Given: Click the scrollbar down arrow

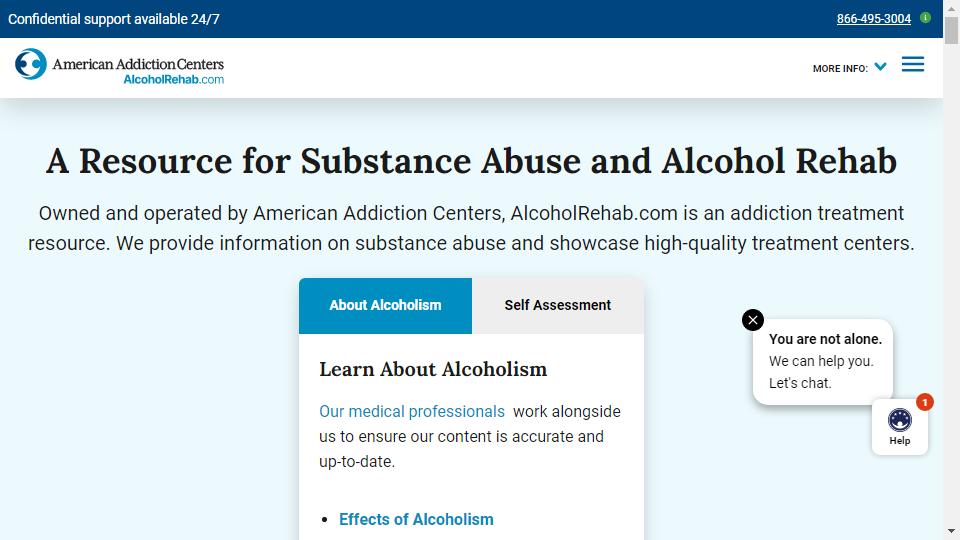Looking at the screenshot, I should [x=951, y=531].
